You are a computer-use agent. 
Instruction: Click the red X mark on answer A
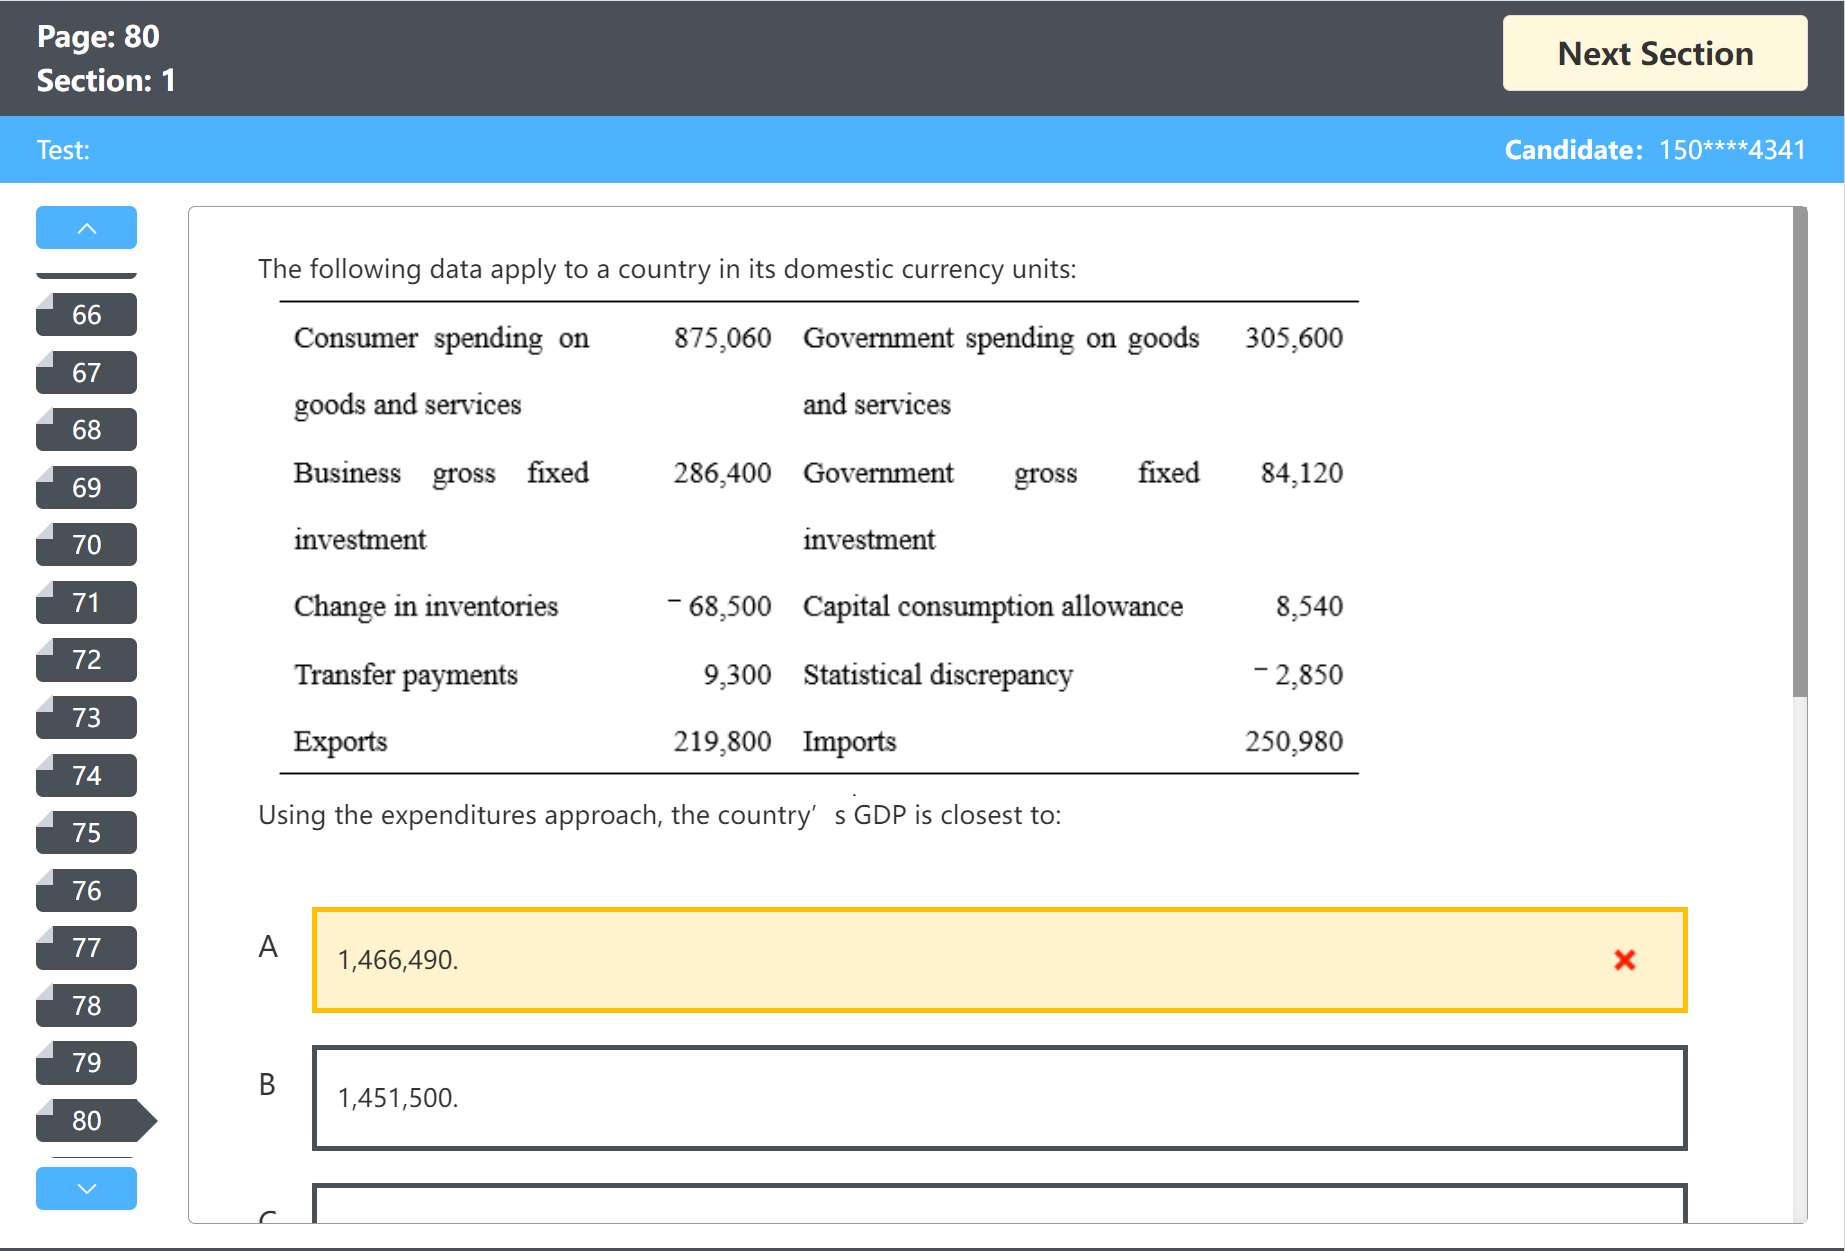tap(1625, 960)
